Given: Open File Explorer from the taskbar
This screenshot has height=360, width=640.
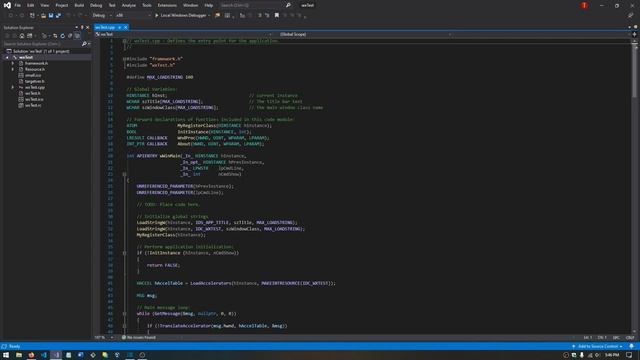Looking at the screenshot, I should [x=19, y=355].
